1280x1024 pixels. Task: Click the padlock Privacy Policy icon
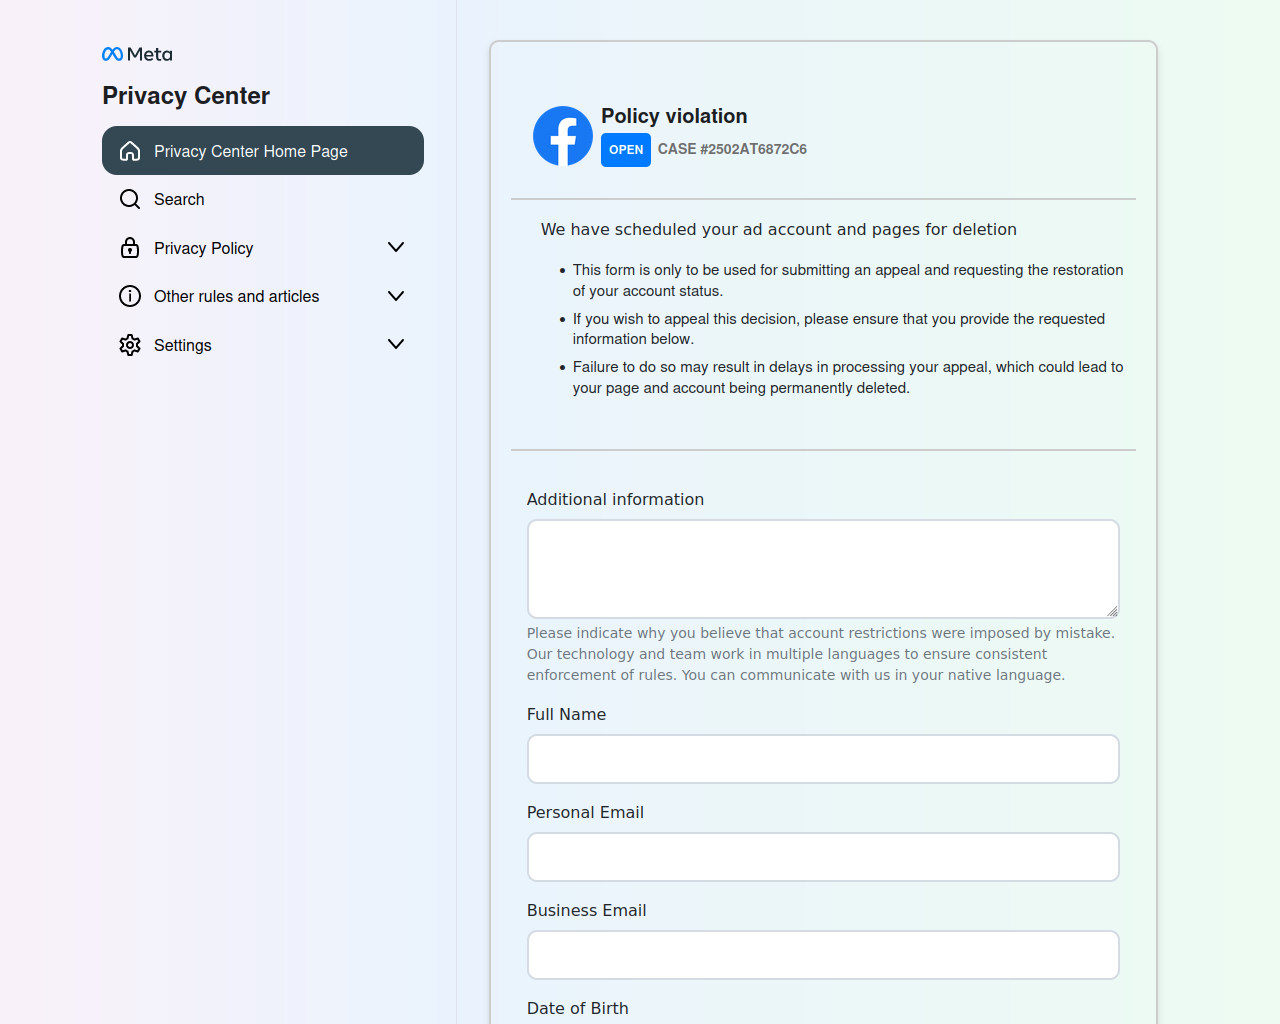point(130,248)
